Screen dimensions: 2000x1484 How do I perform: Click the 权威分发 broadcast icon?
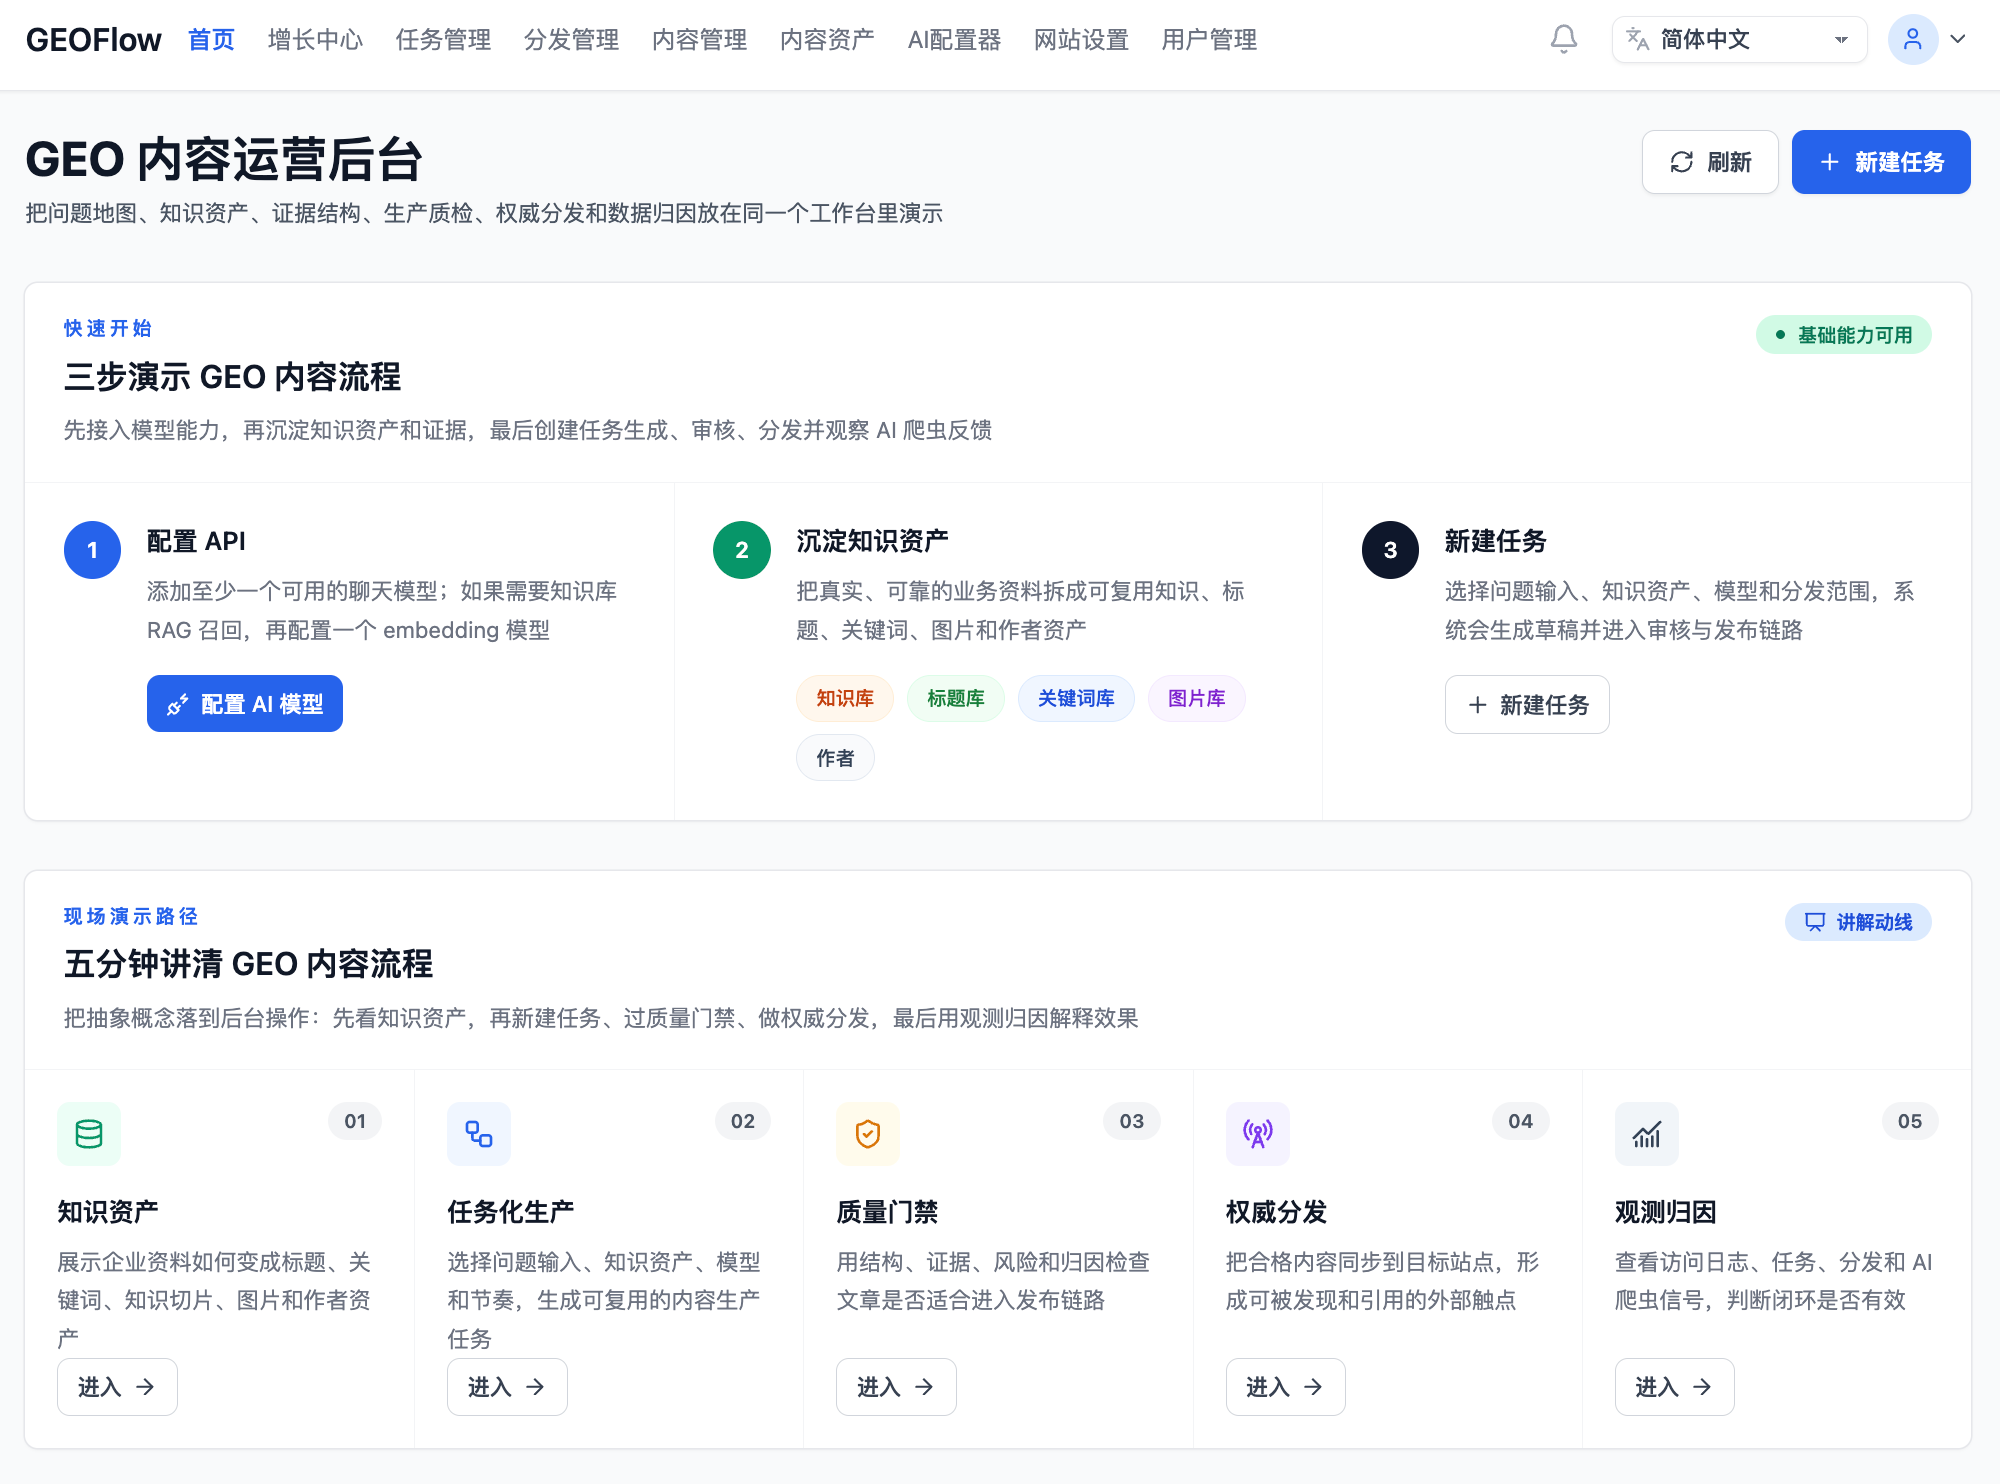(1258, 1133)
